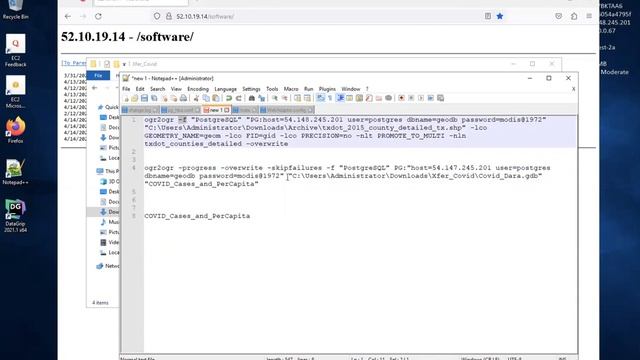Image resolution: width=640 pixels, height=360 pixels.
Task: Click the Close All toolbar icon
Action: click(174, 98)
